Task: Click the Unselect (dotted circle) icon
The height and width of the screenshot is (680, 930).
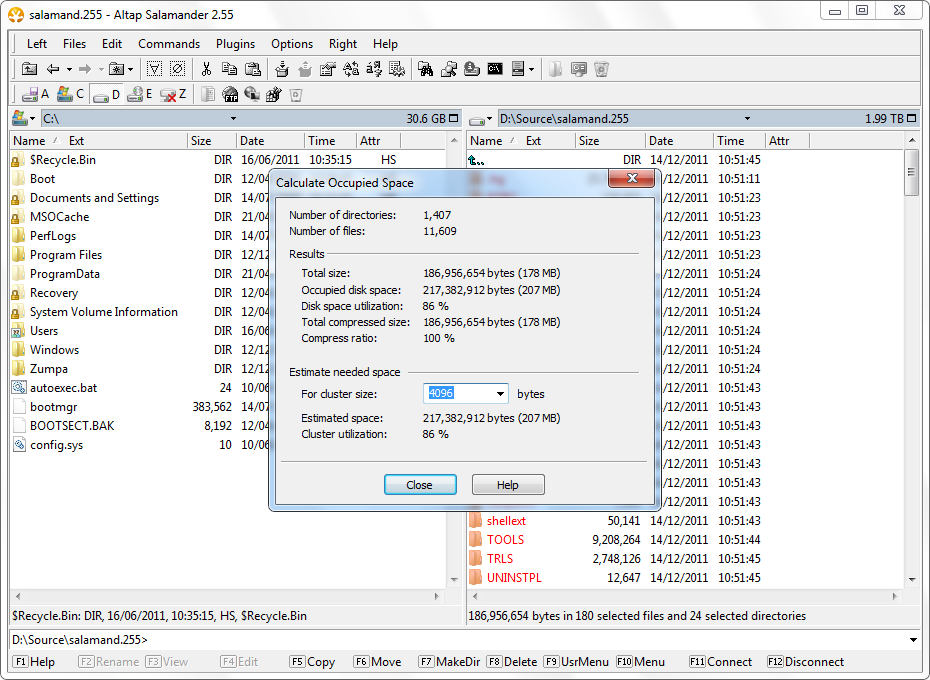Action: [x=177, y=69]
